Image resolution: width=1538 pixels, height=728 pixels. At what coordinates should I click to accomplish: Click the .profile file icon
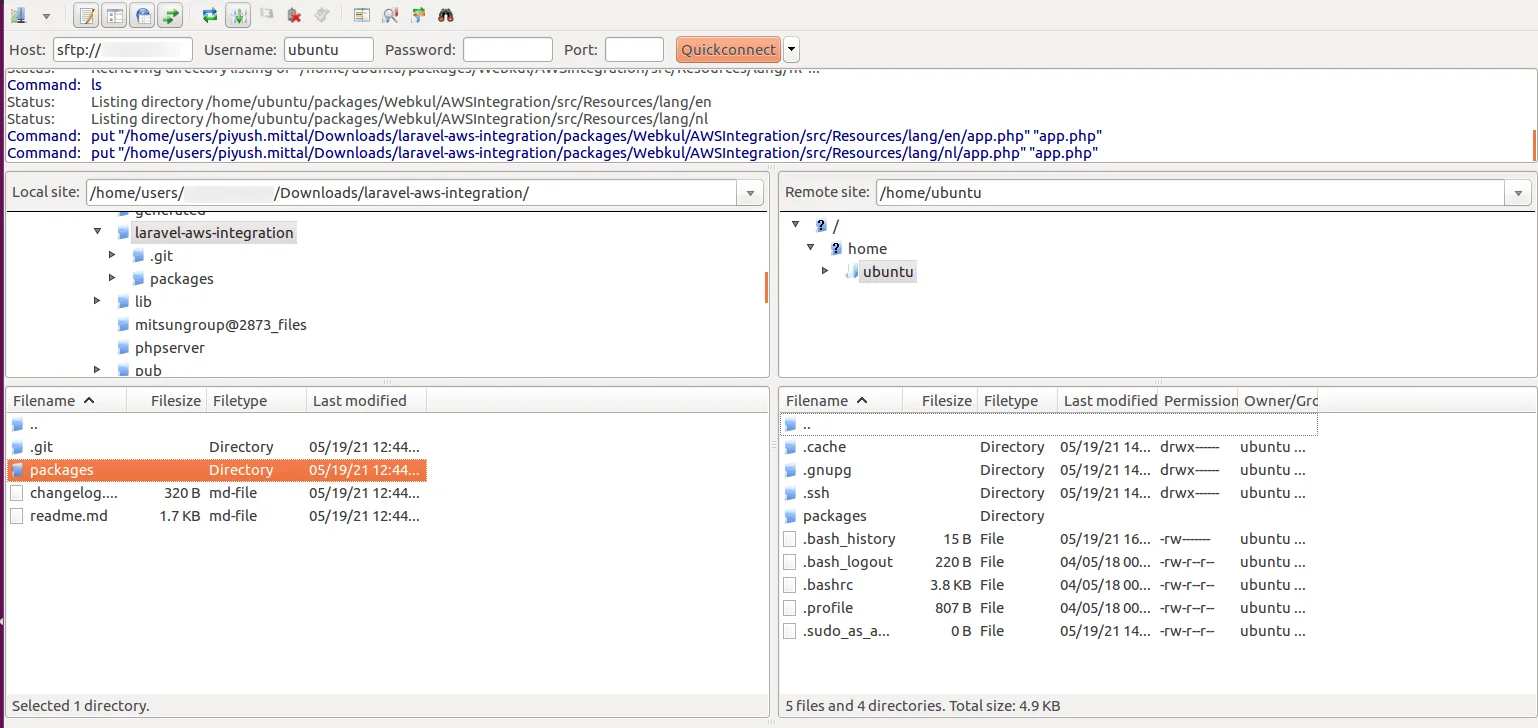790,608
